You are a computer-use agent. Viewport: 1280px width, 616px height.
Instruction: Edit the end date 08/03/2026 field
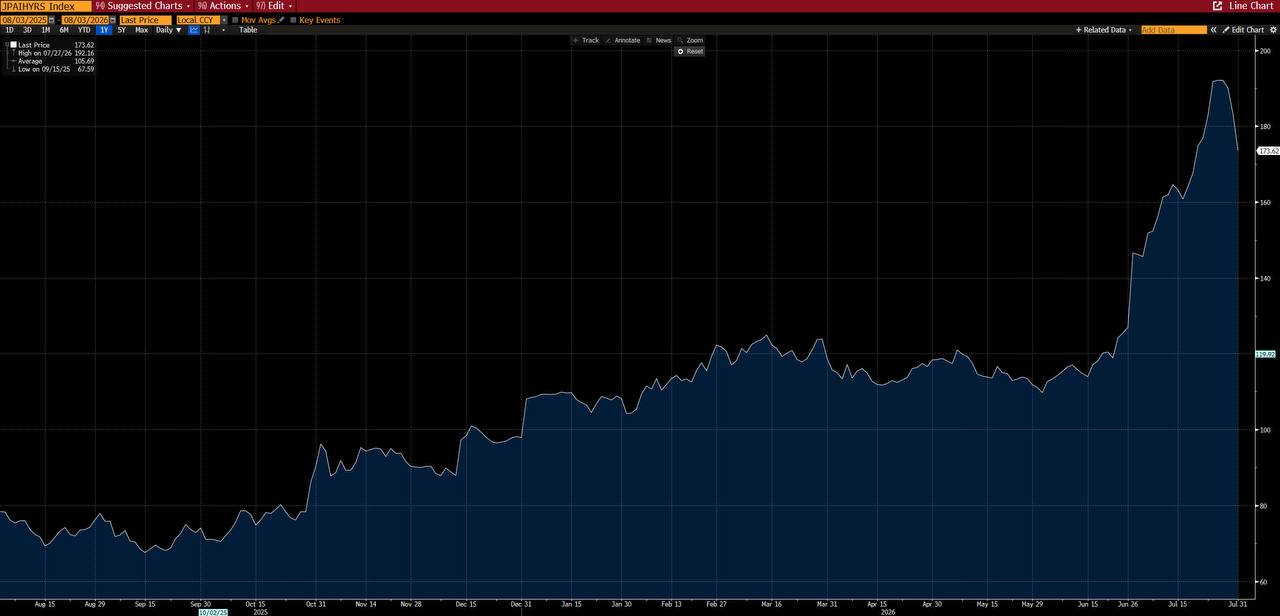[85, 20]
